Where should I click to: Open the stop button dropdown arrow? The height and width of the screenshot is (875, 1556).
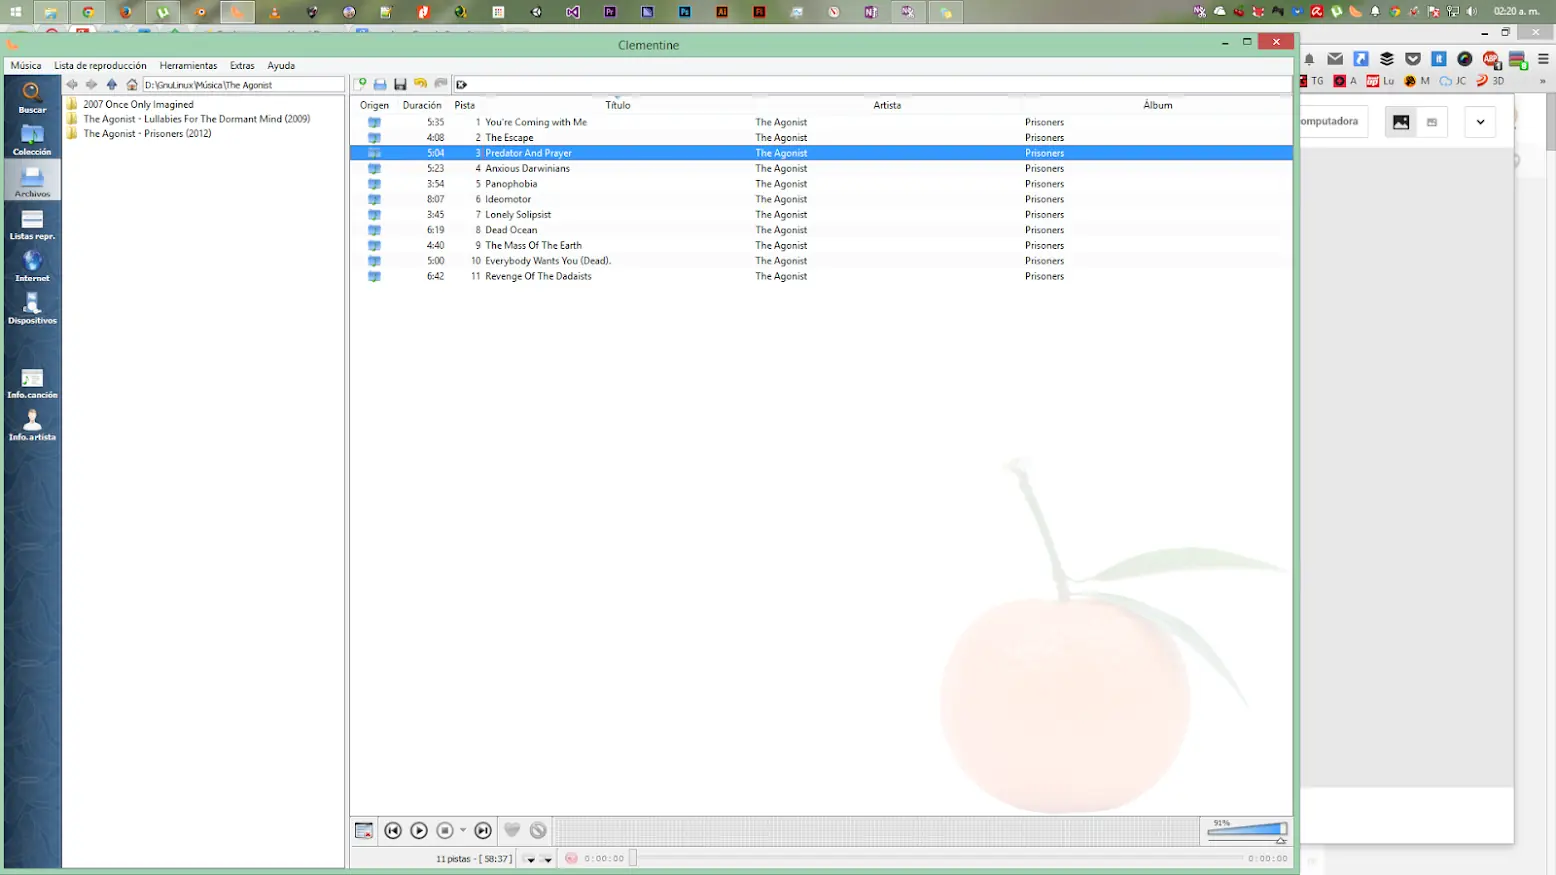tap(463, 831)
